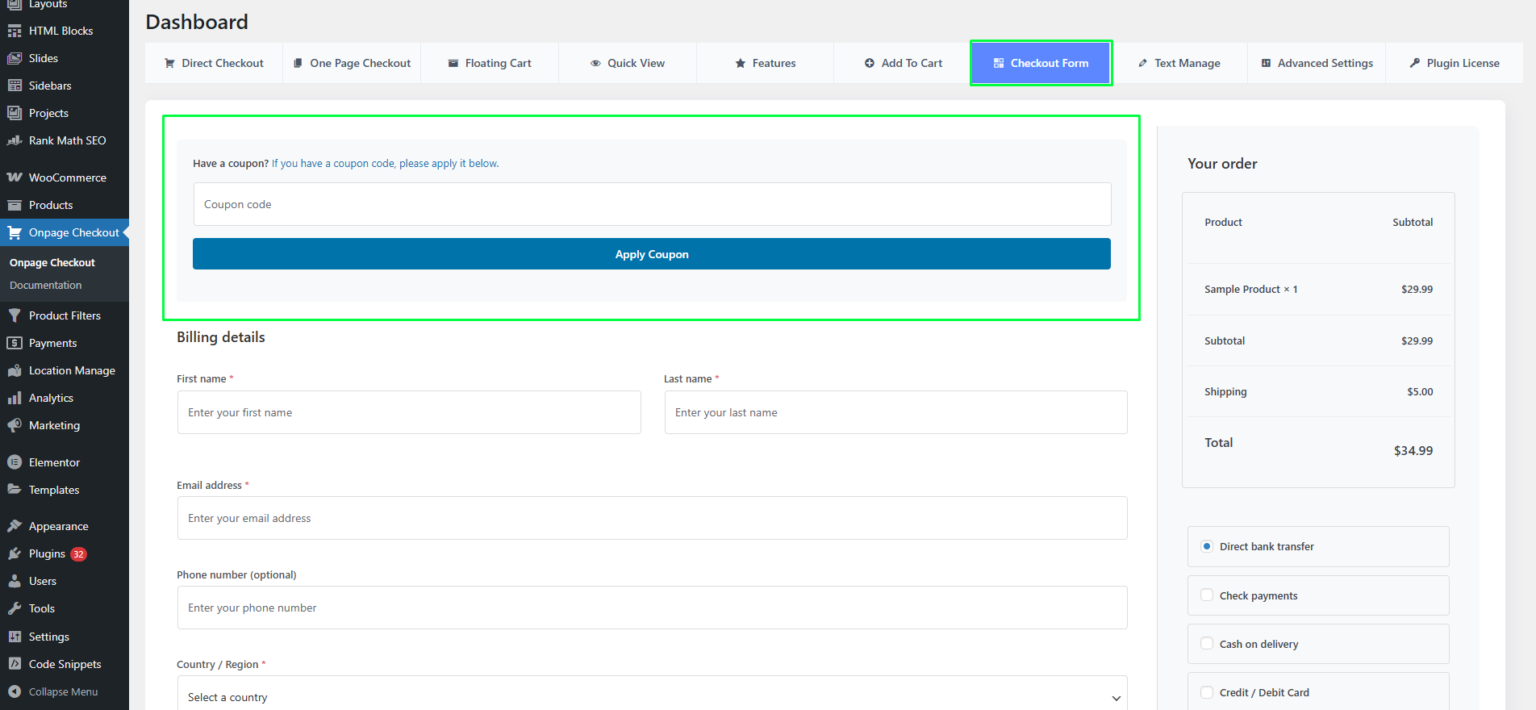Select Cash on delivery payment option

pyautogui.click(x=1207, y=644)
